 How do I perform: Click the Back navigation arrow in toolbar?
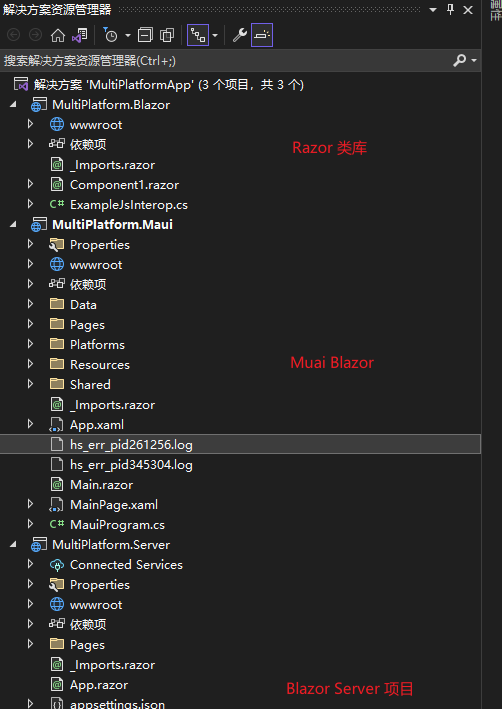tap(14, 35)
